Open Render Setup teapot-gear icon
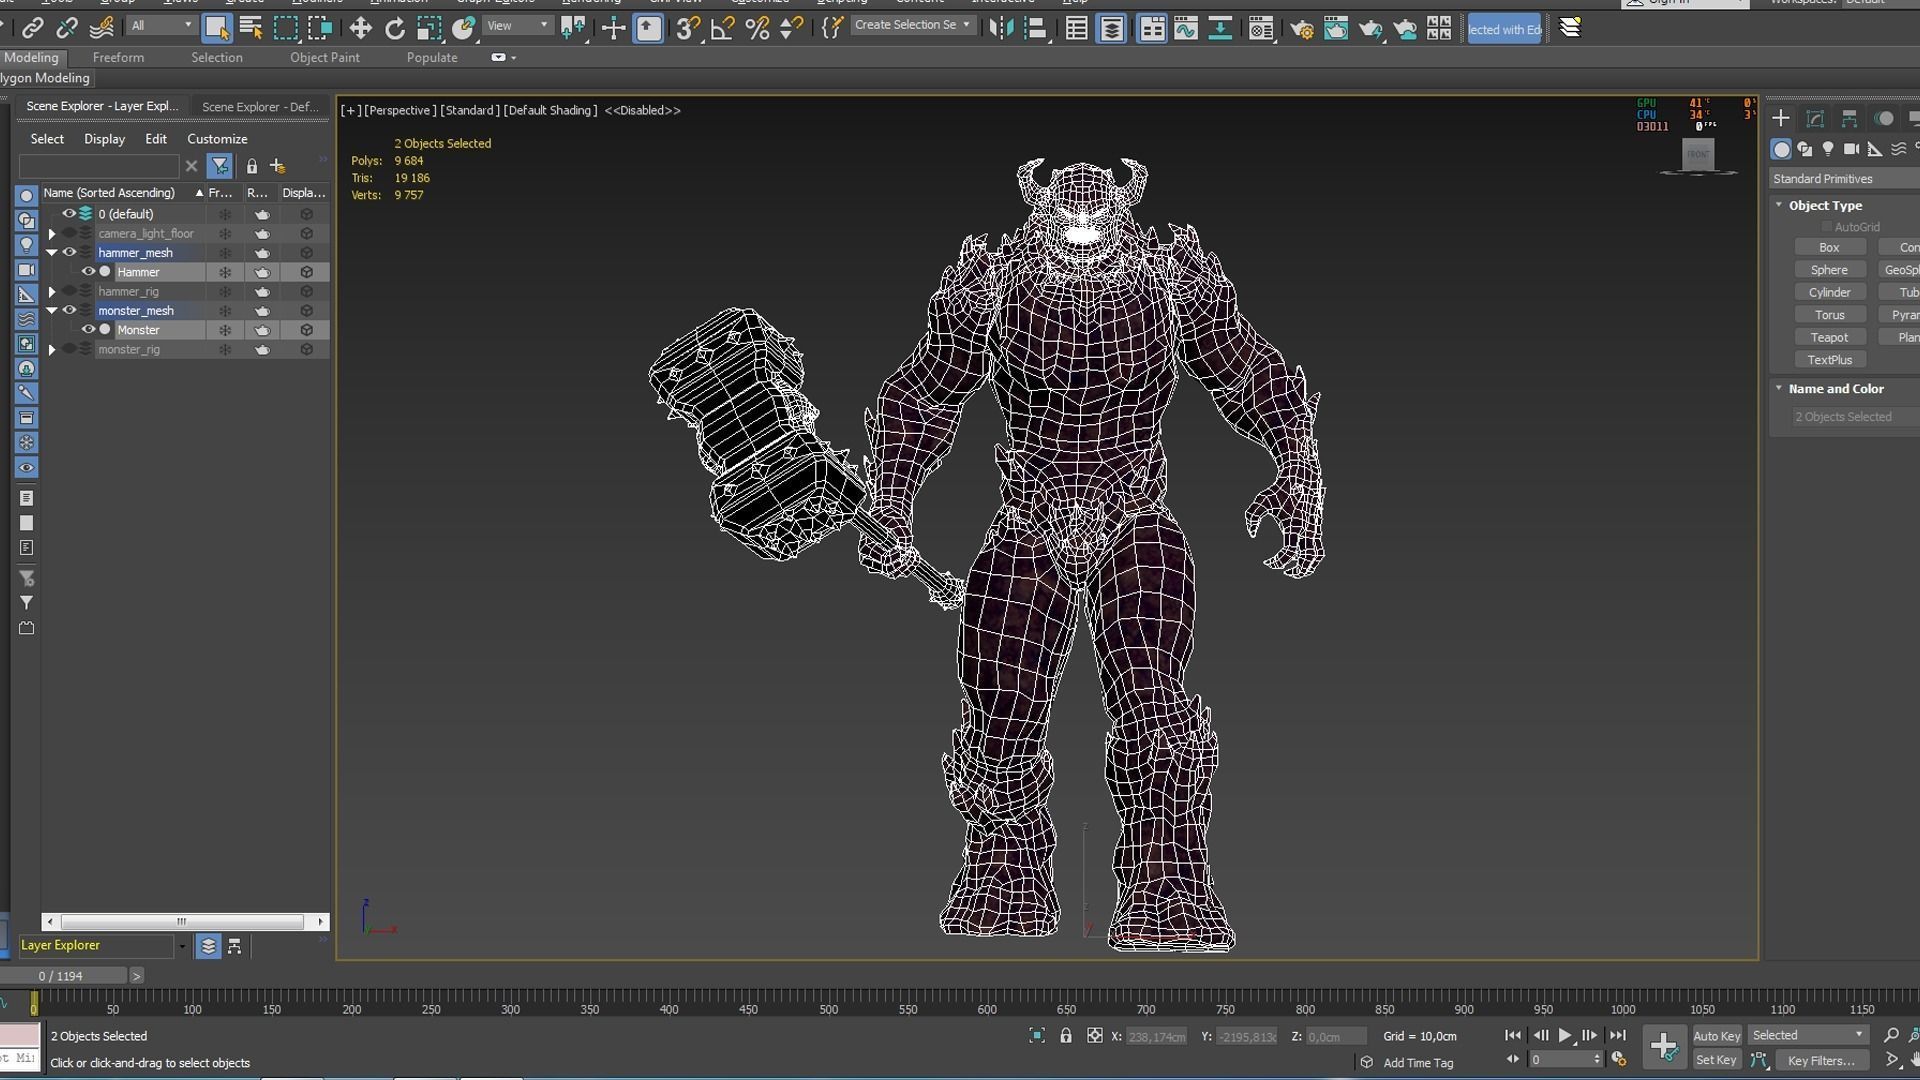Screen dimensions: 1920x1080 click(x=1301, y=28)
